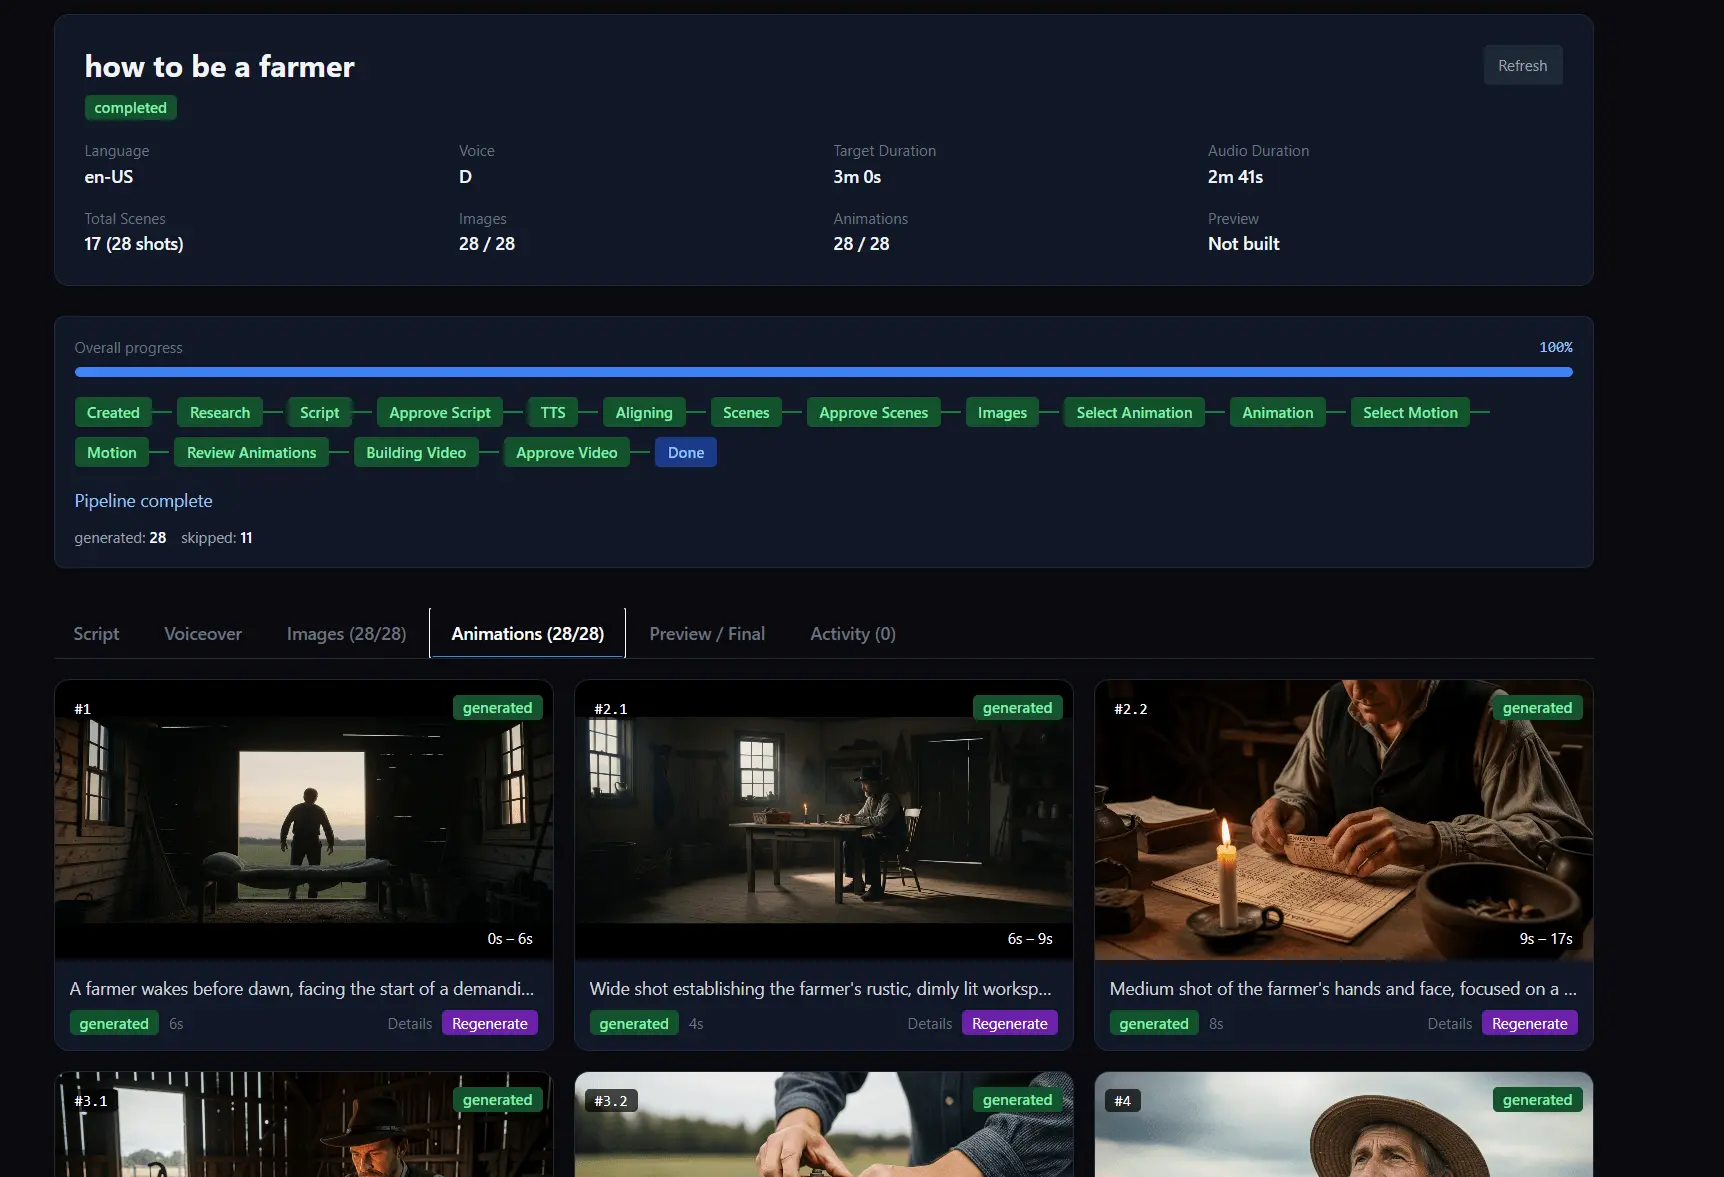The height and width of the screenshot is (1177, 1724).
Task: Click the Select Motion step
Action: (1410, 413)
